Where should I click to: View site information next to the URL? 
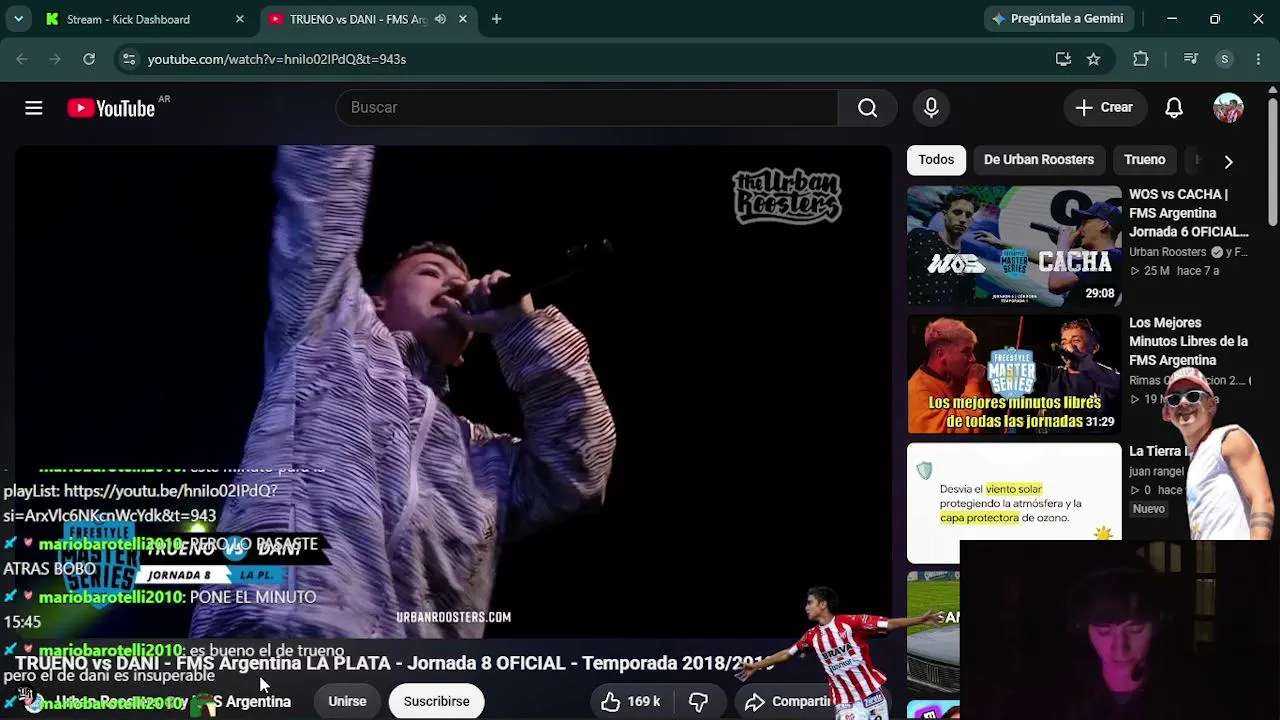click(129, 59)
